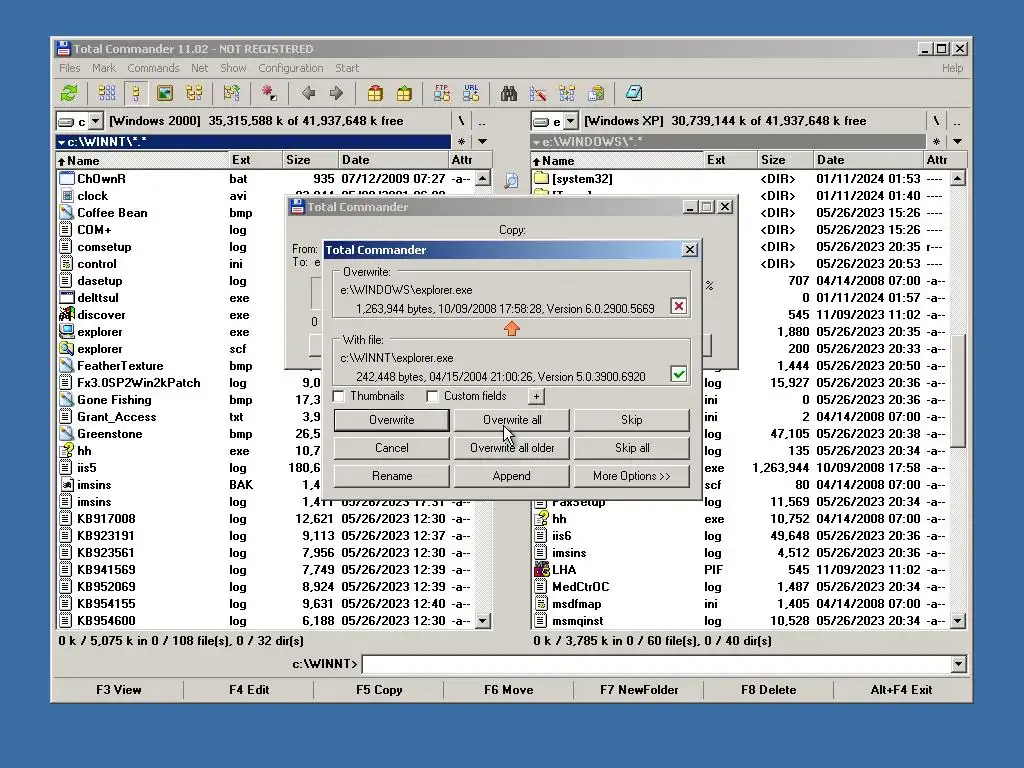Open file search binoculars icon
The height and width of the screenshot is (768, 1024).
[509, 93]
